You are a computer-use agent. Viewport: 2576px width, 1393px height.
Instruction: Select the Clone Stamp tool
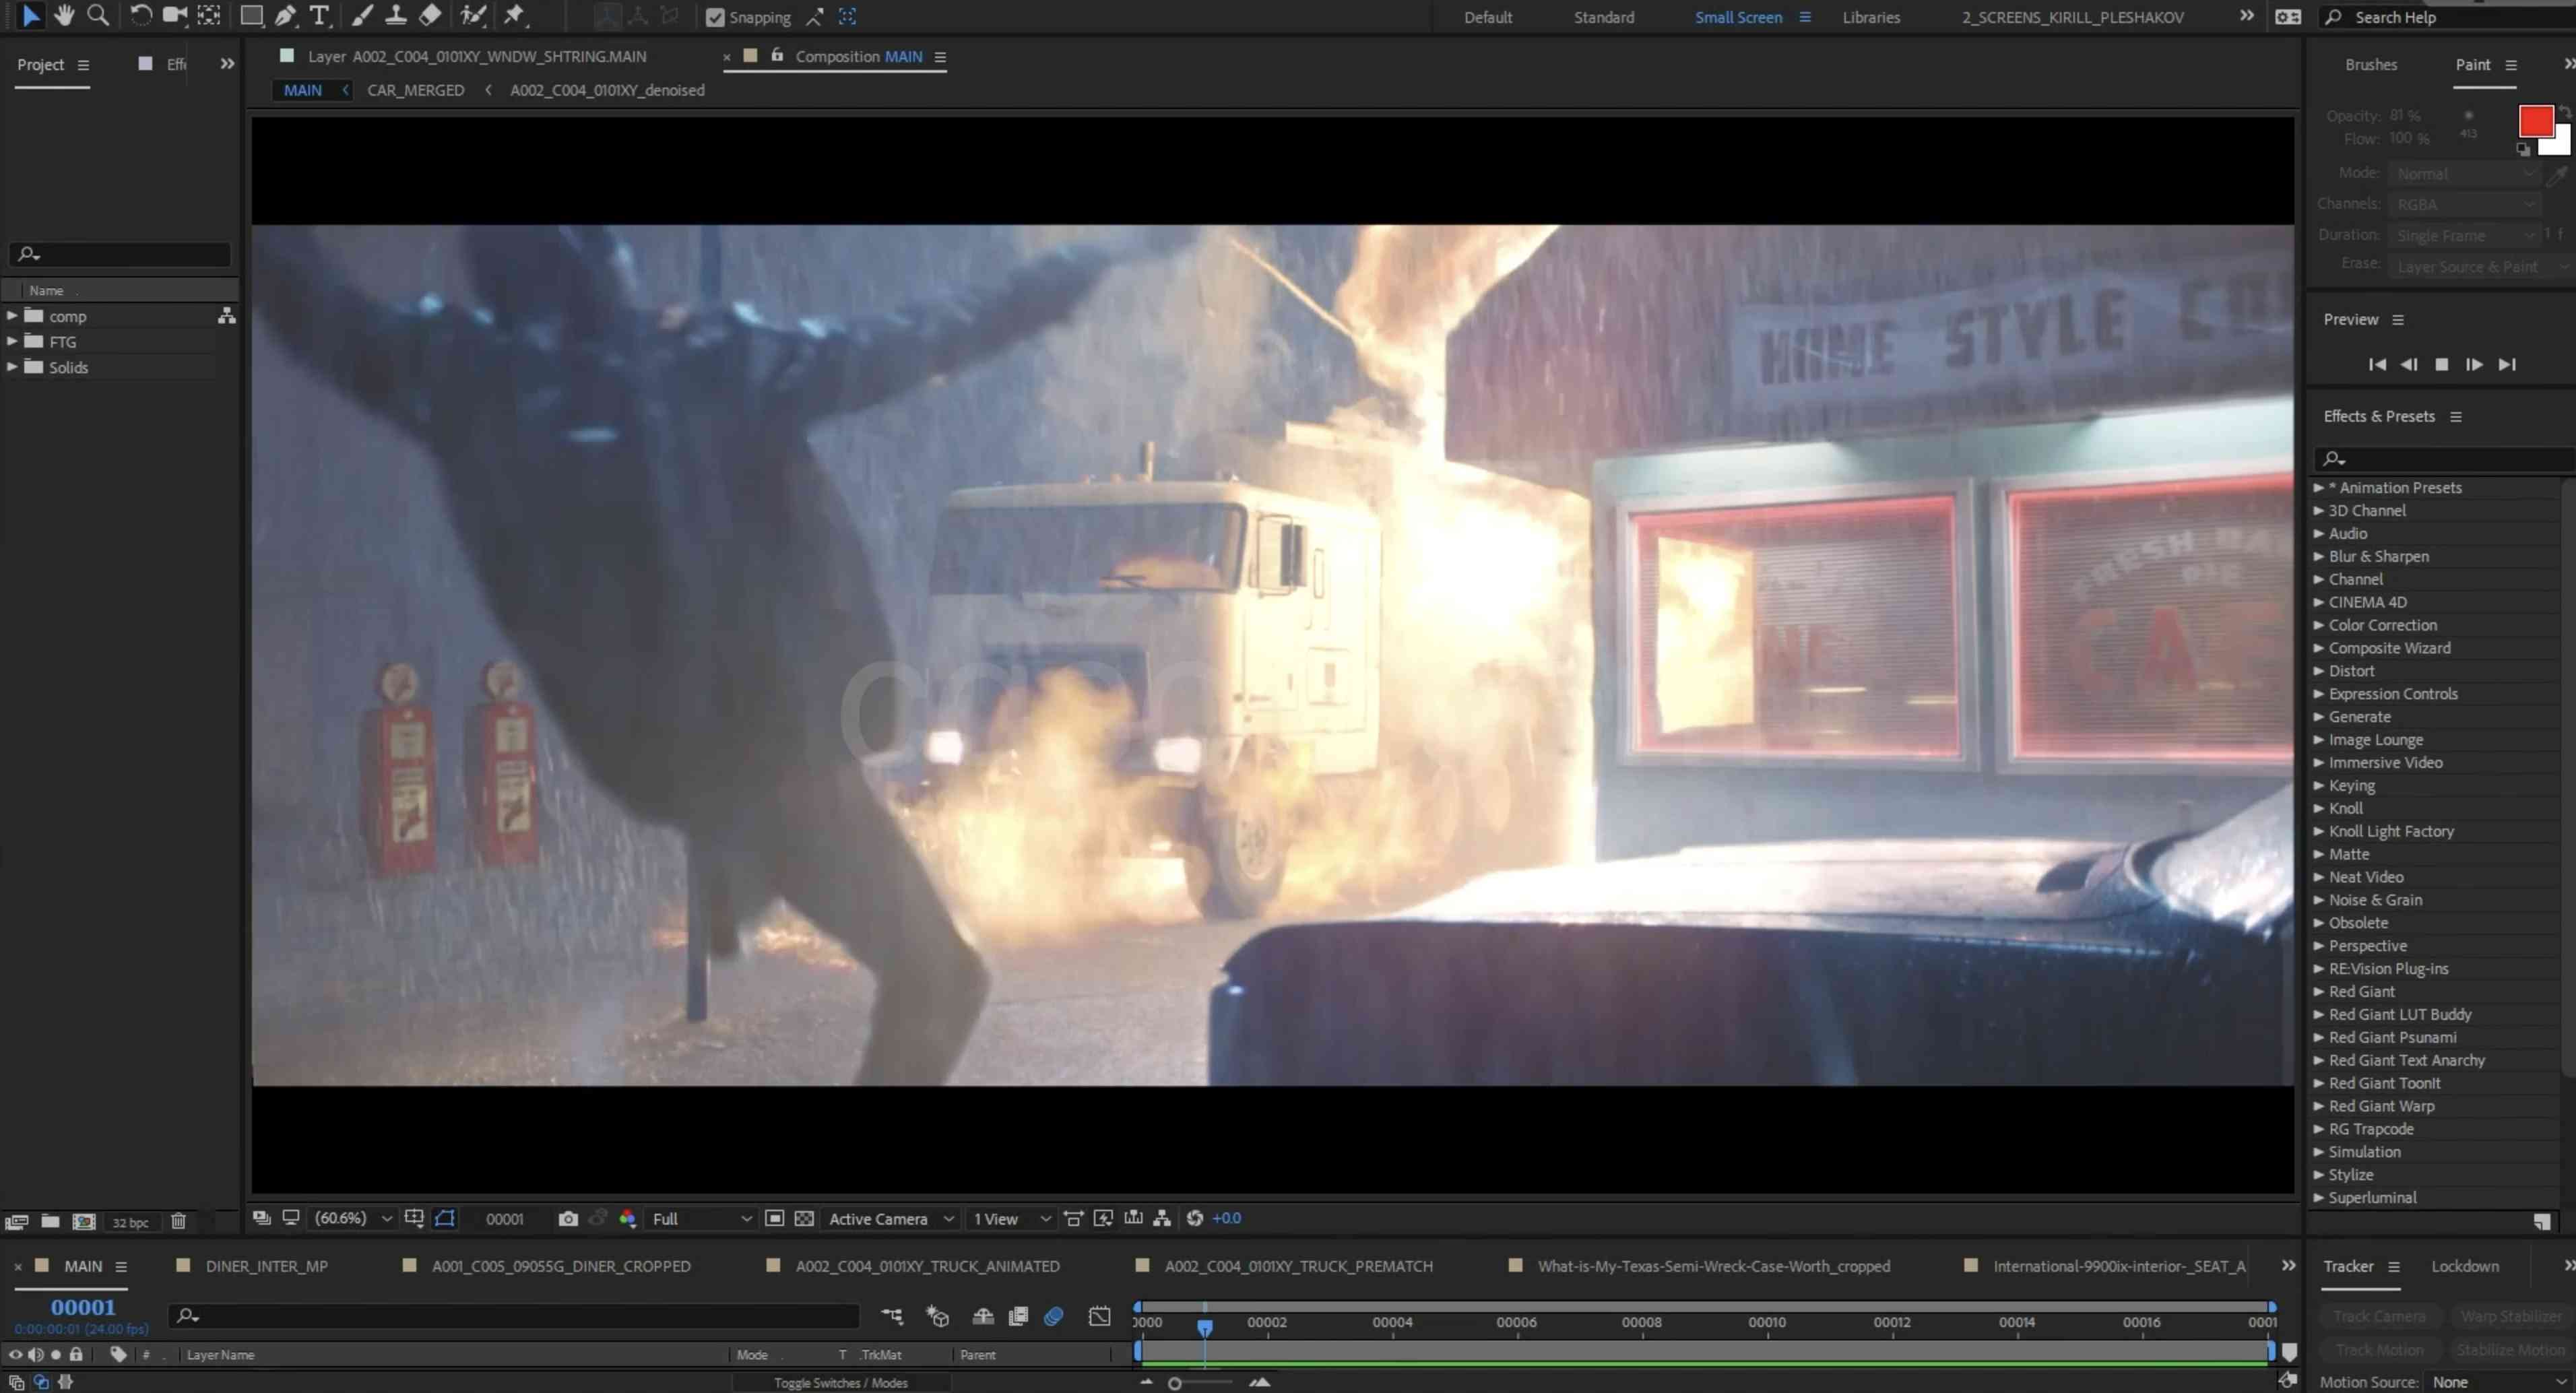click(x=396, y=15)
